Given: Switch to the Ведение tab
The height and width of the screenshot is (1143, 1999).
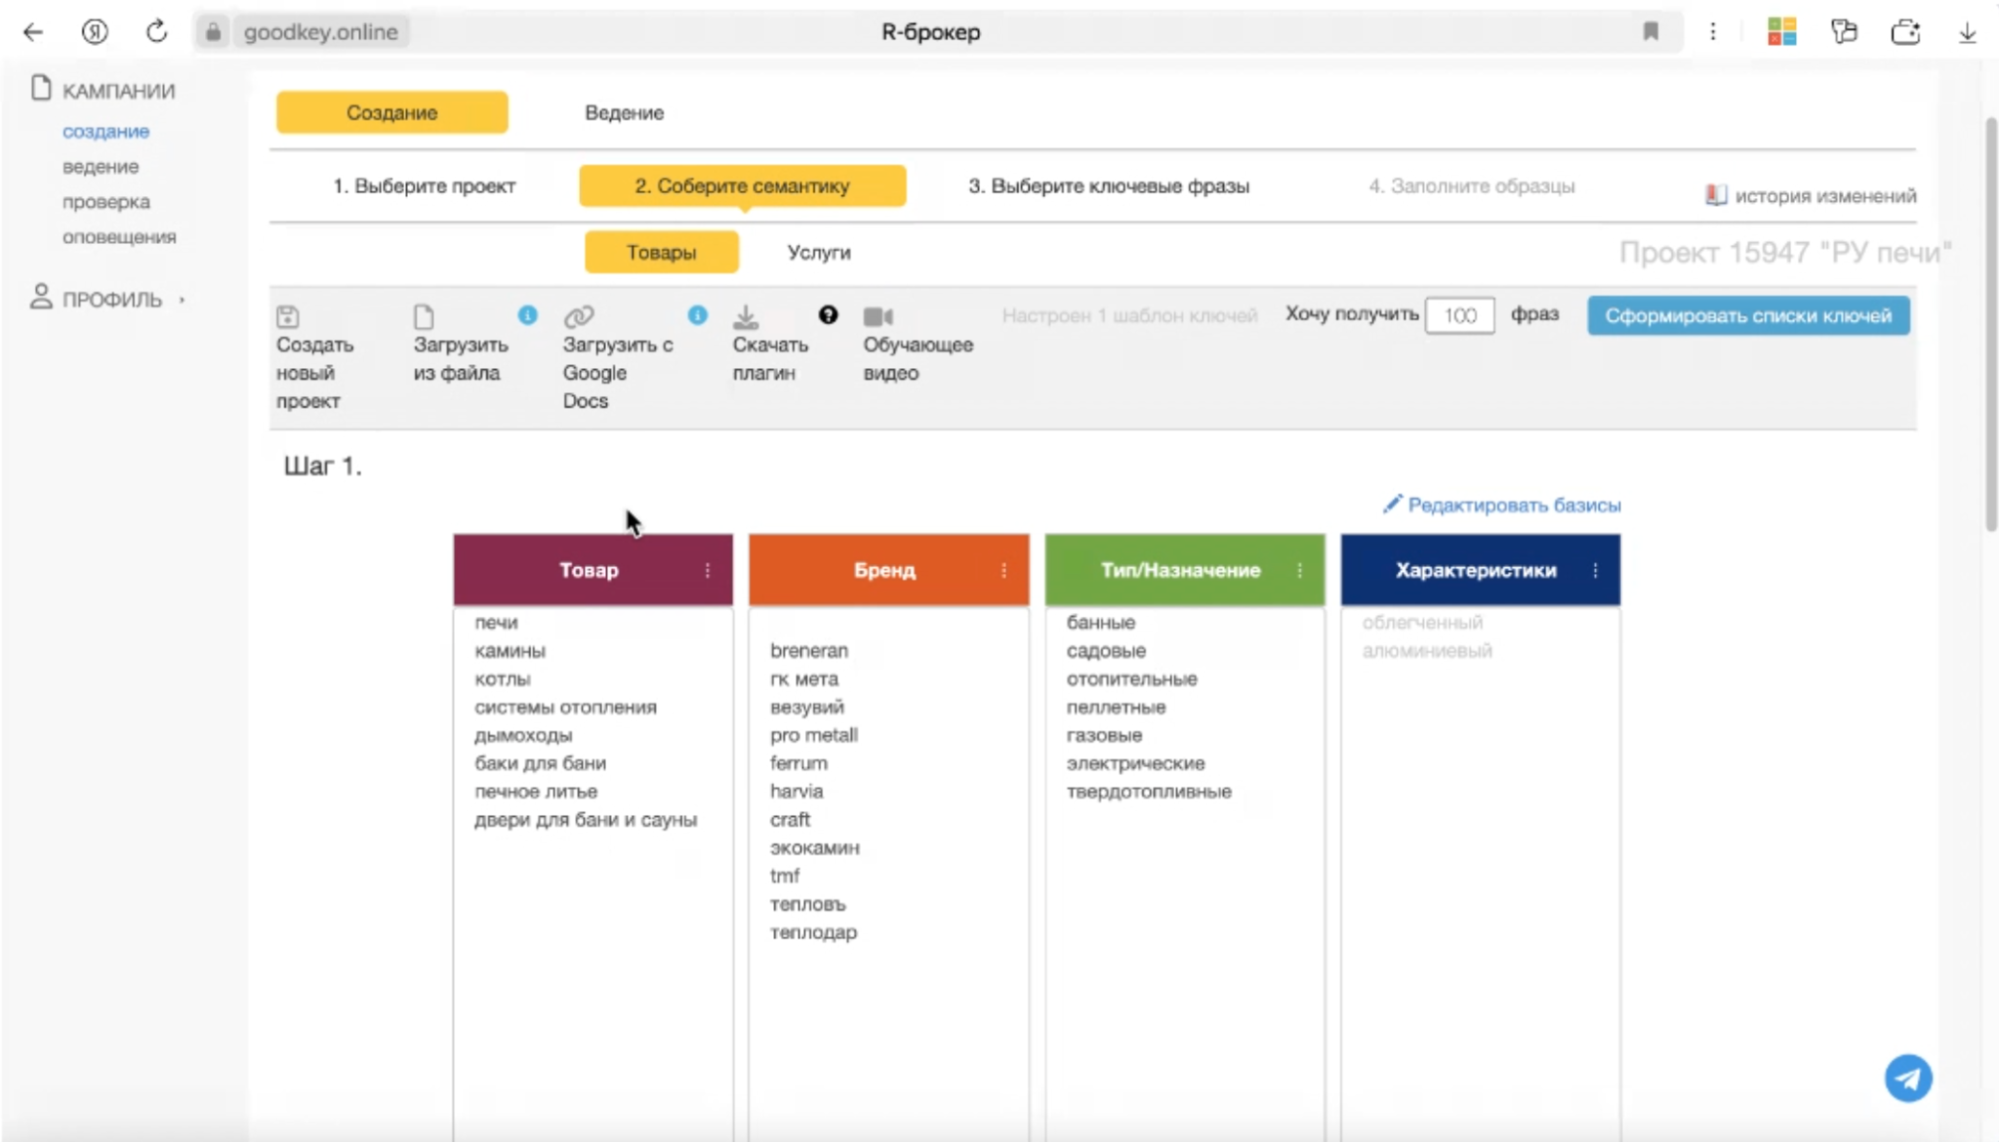Looking at the screenshot, I should pos(624,112).
